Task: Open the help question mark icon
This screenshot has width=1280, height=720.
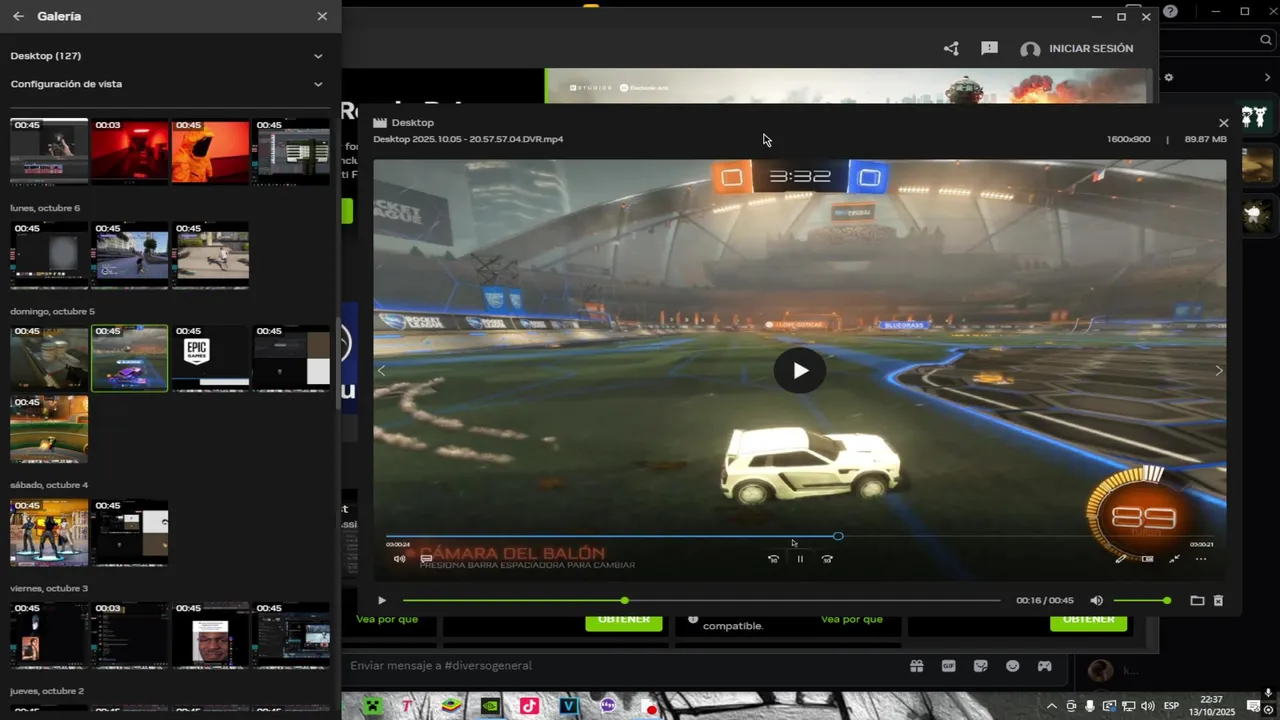Action: (x=1170, y=12)
